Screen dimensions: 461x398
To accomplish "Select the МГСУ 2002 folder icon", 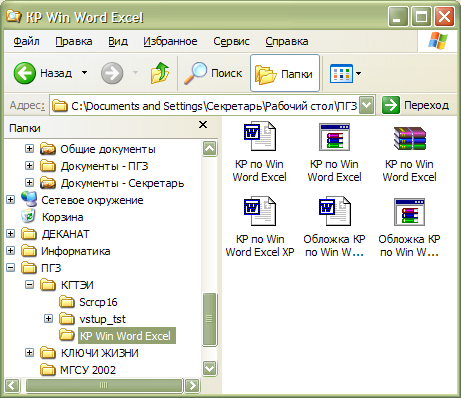I will [x=48, y=370].
